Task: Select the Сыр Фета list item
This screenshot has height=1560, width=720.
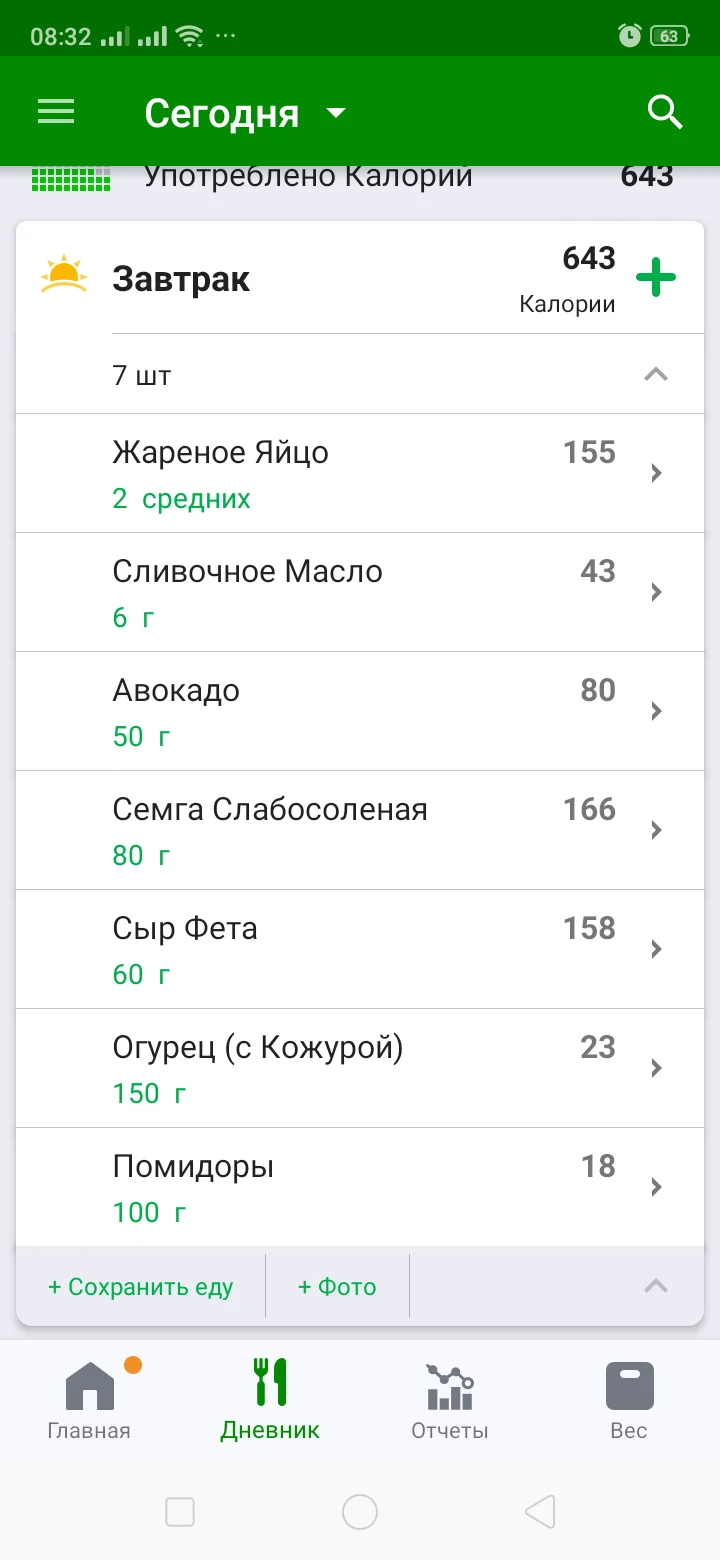Action: click(360, 949)
